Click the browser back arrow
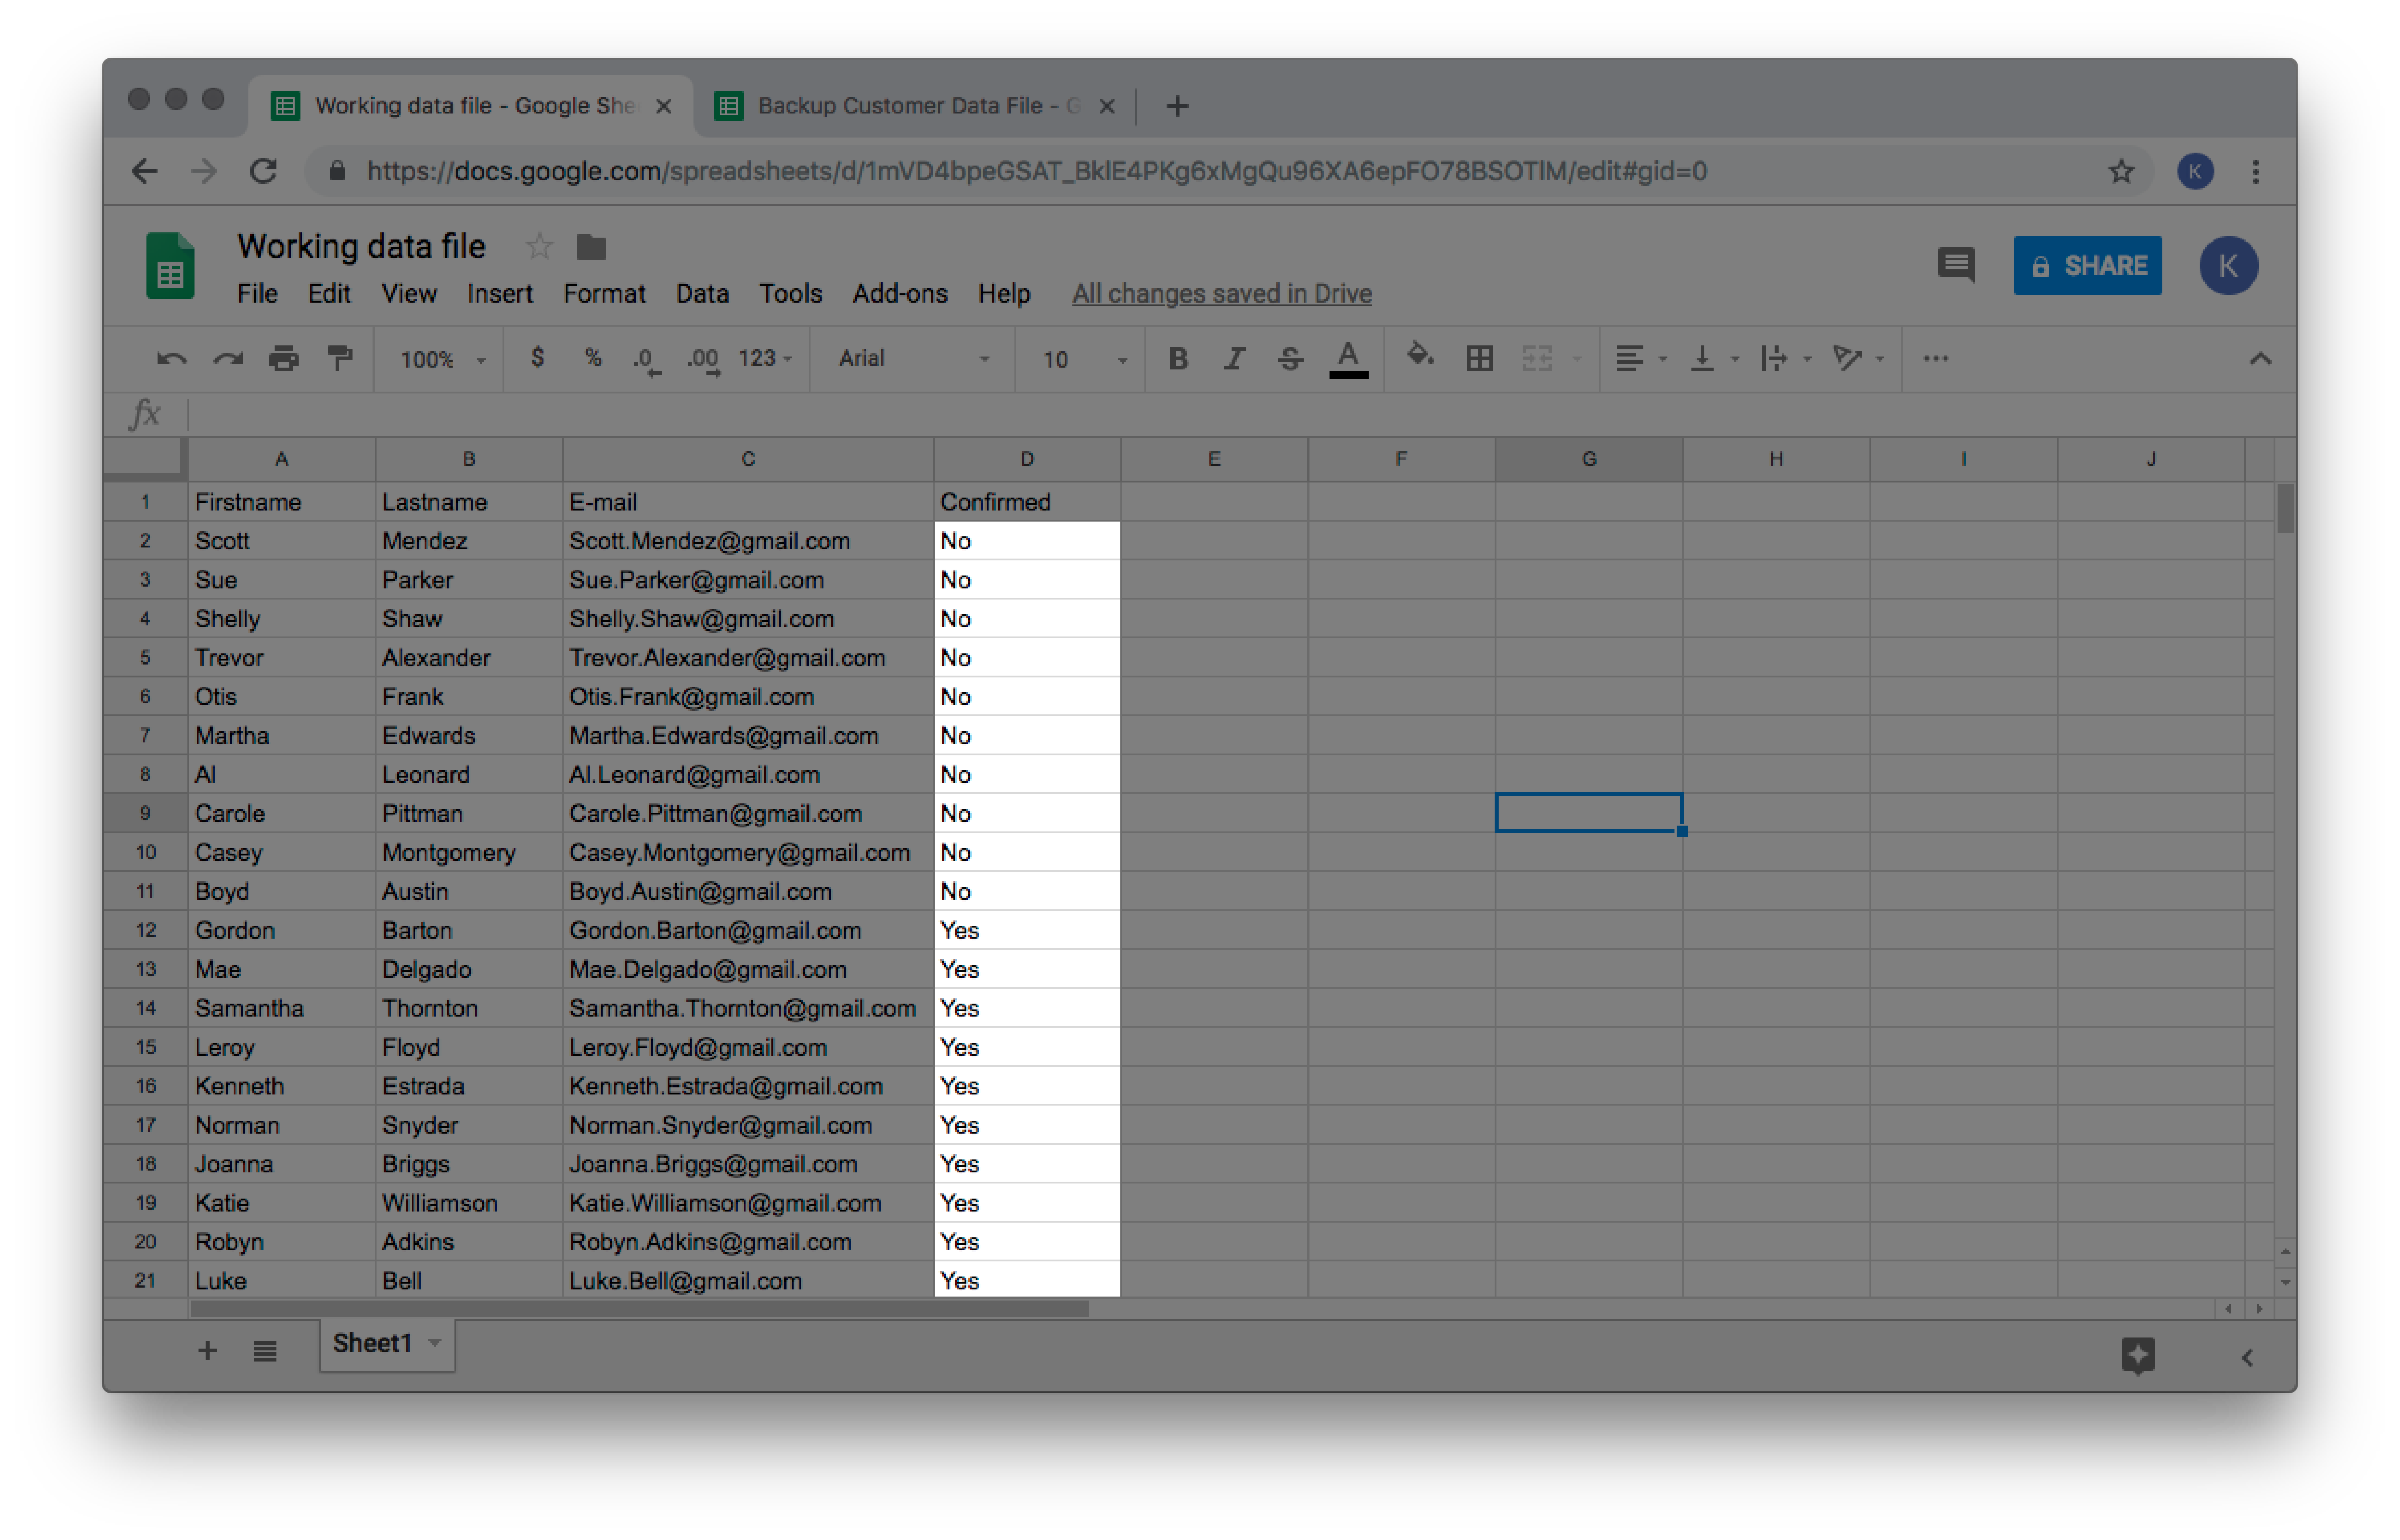 pos(145,171)
